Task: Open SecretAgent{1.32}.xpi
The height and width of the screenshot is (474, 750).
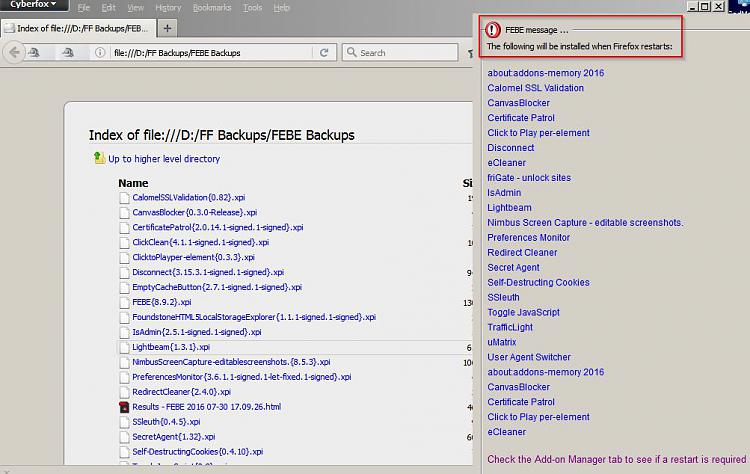Action: (174, 437)
